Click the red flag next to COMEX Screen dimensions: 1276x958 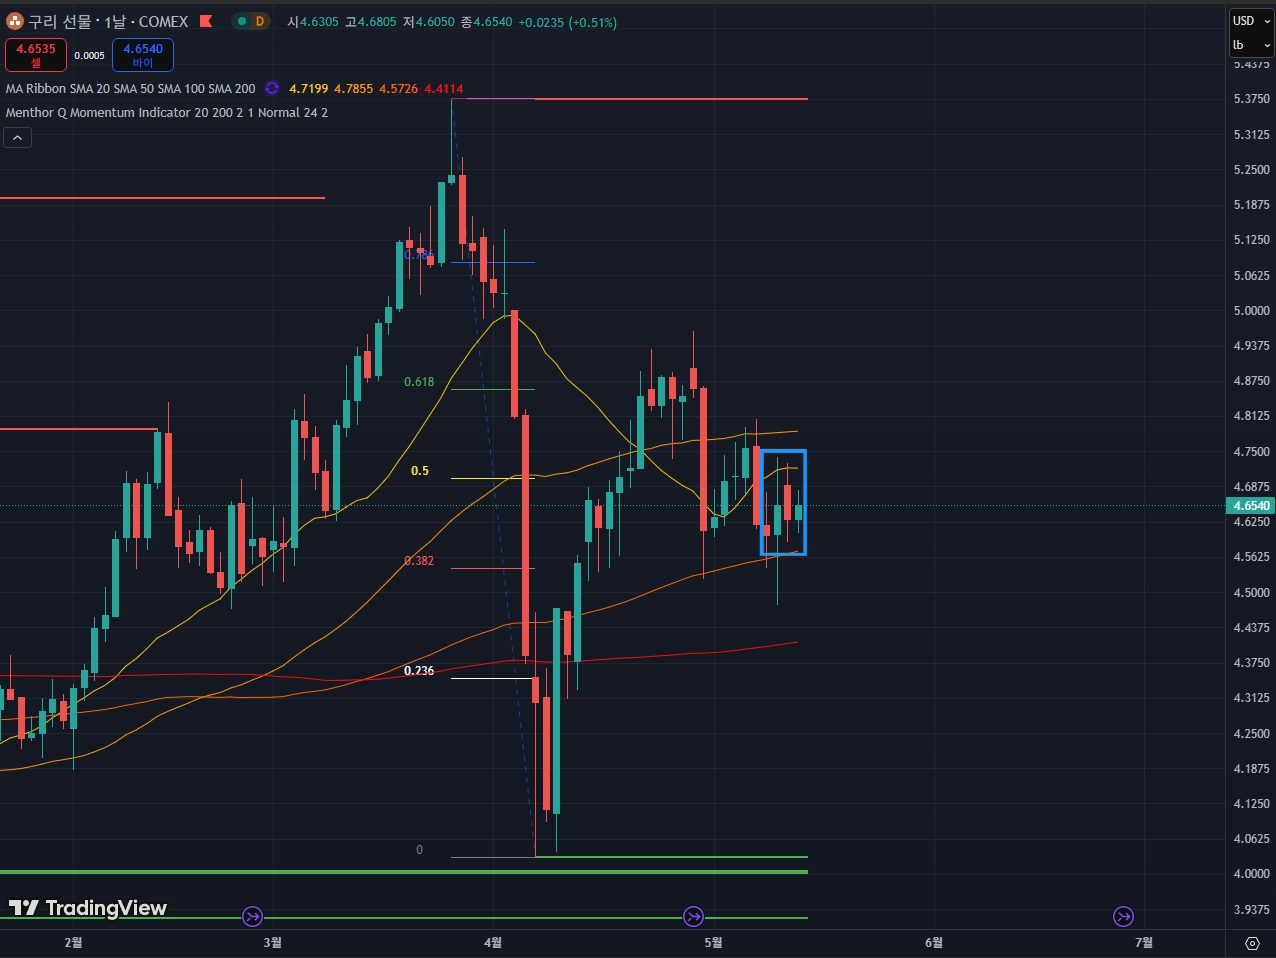tap(206, 21)
